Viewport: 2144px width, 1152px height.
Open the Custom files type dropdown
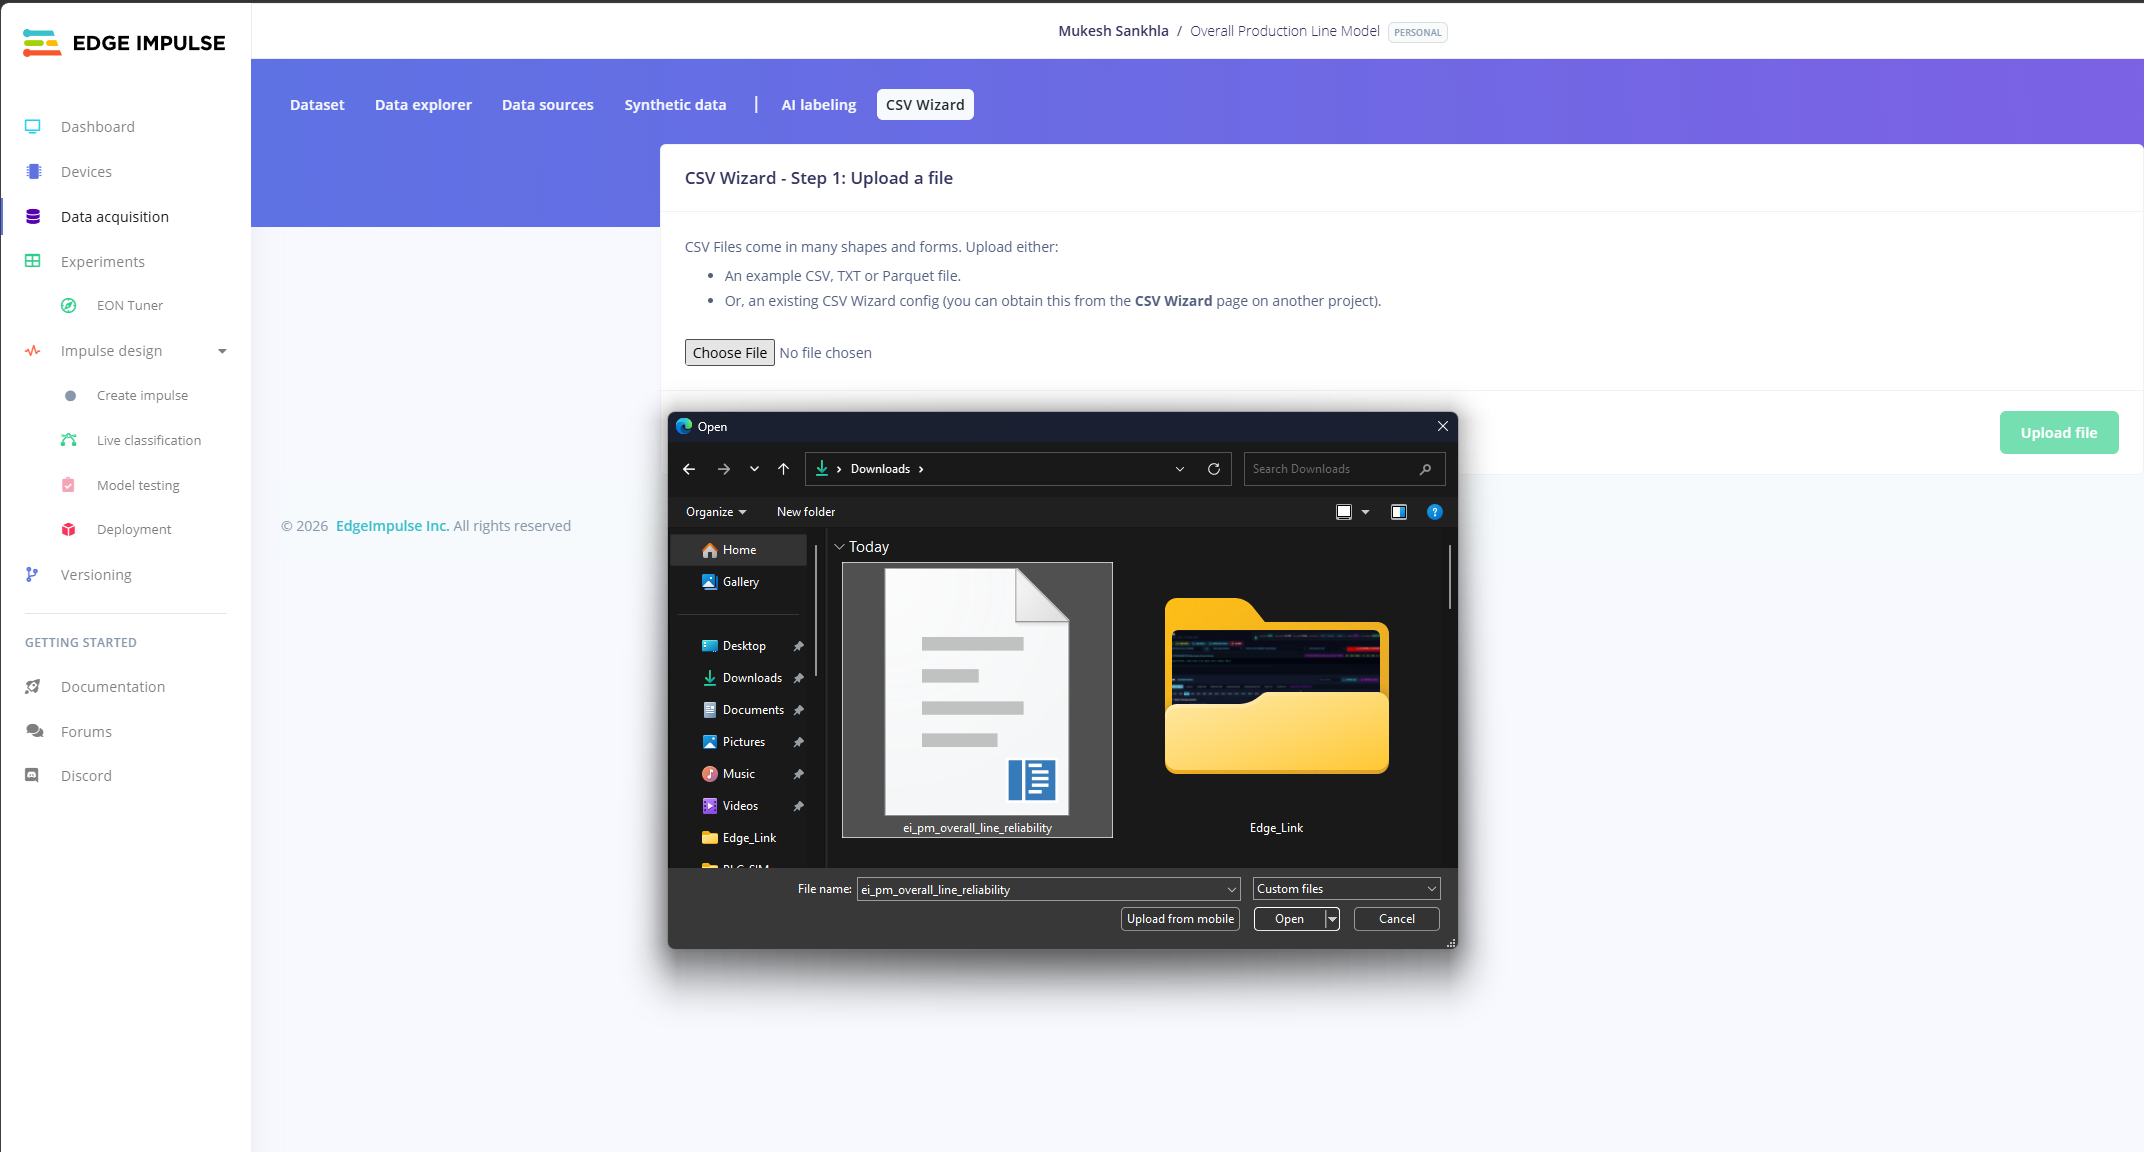(1346, 889)
